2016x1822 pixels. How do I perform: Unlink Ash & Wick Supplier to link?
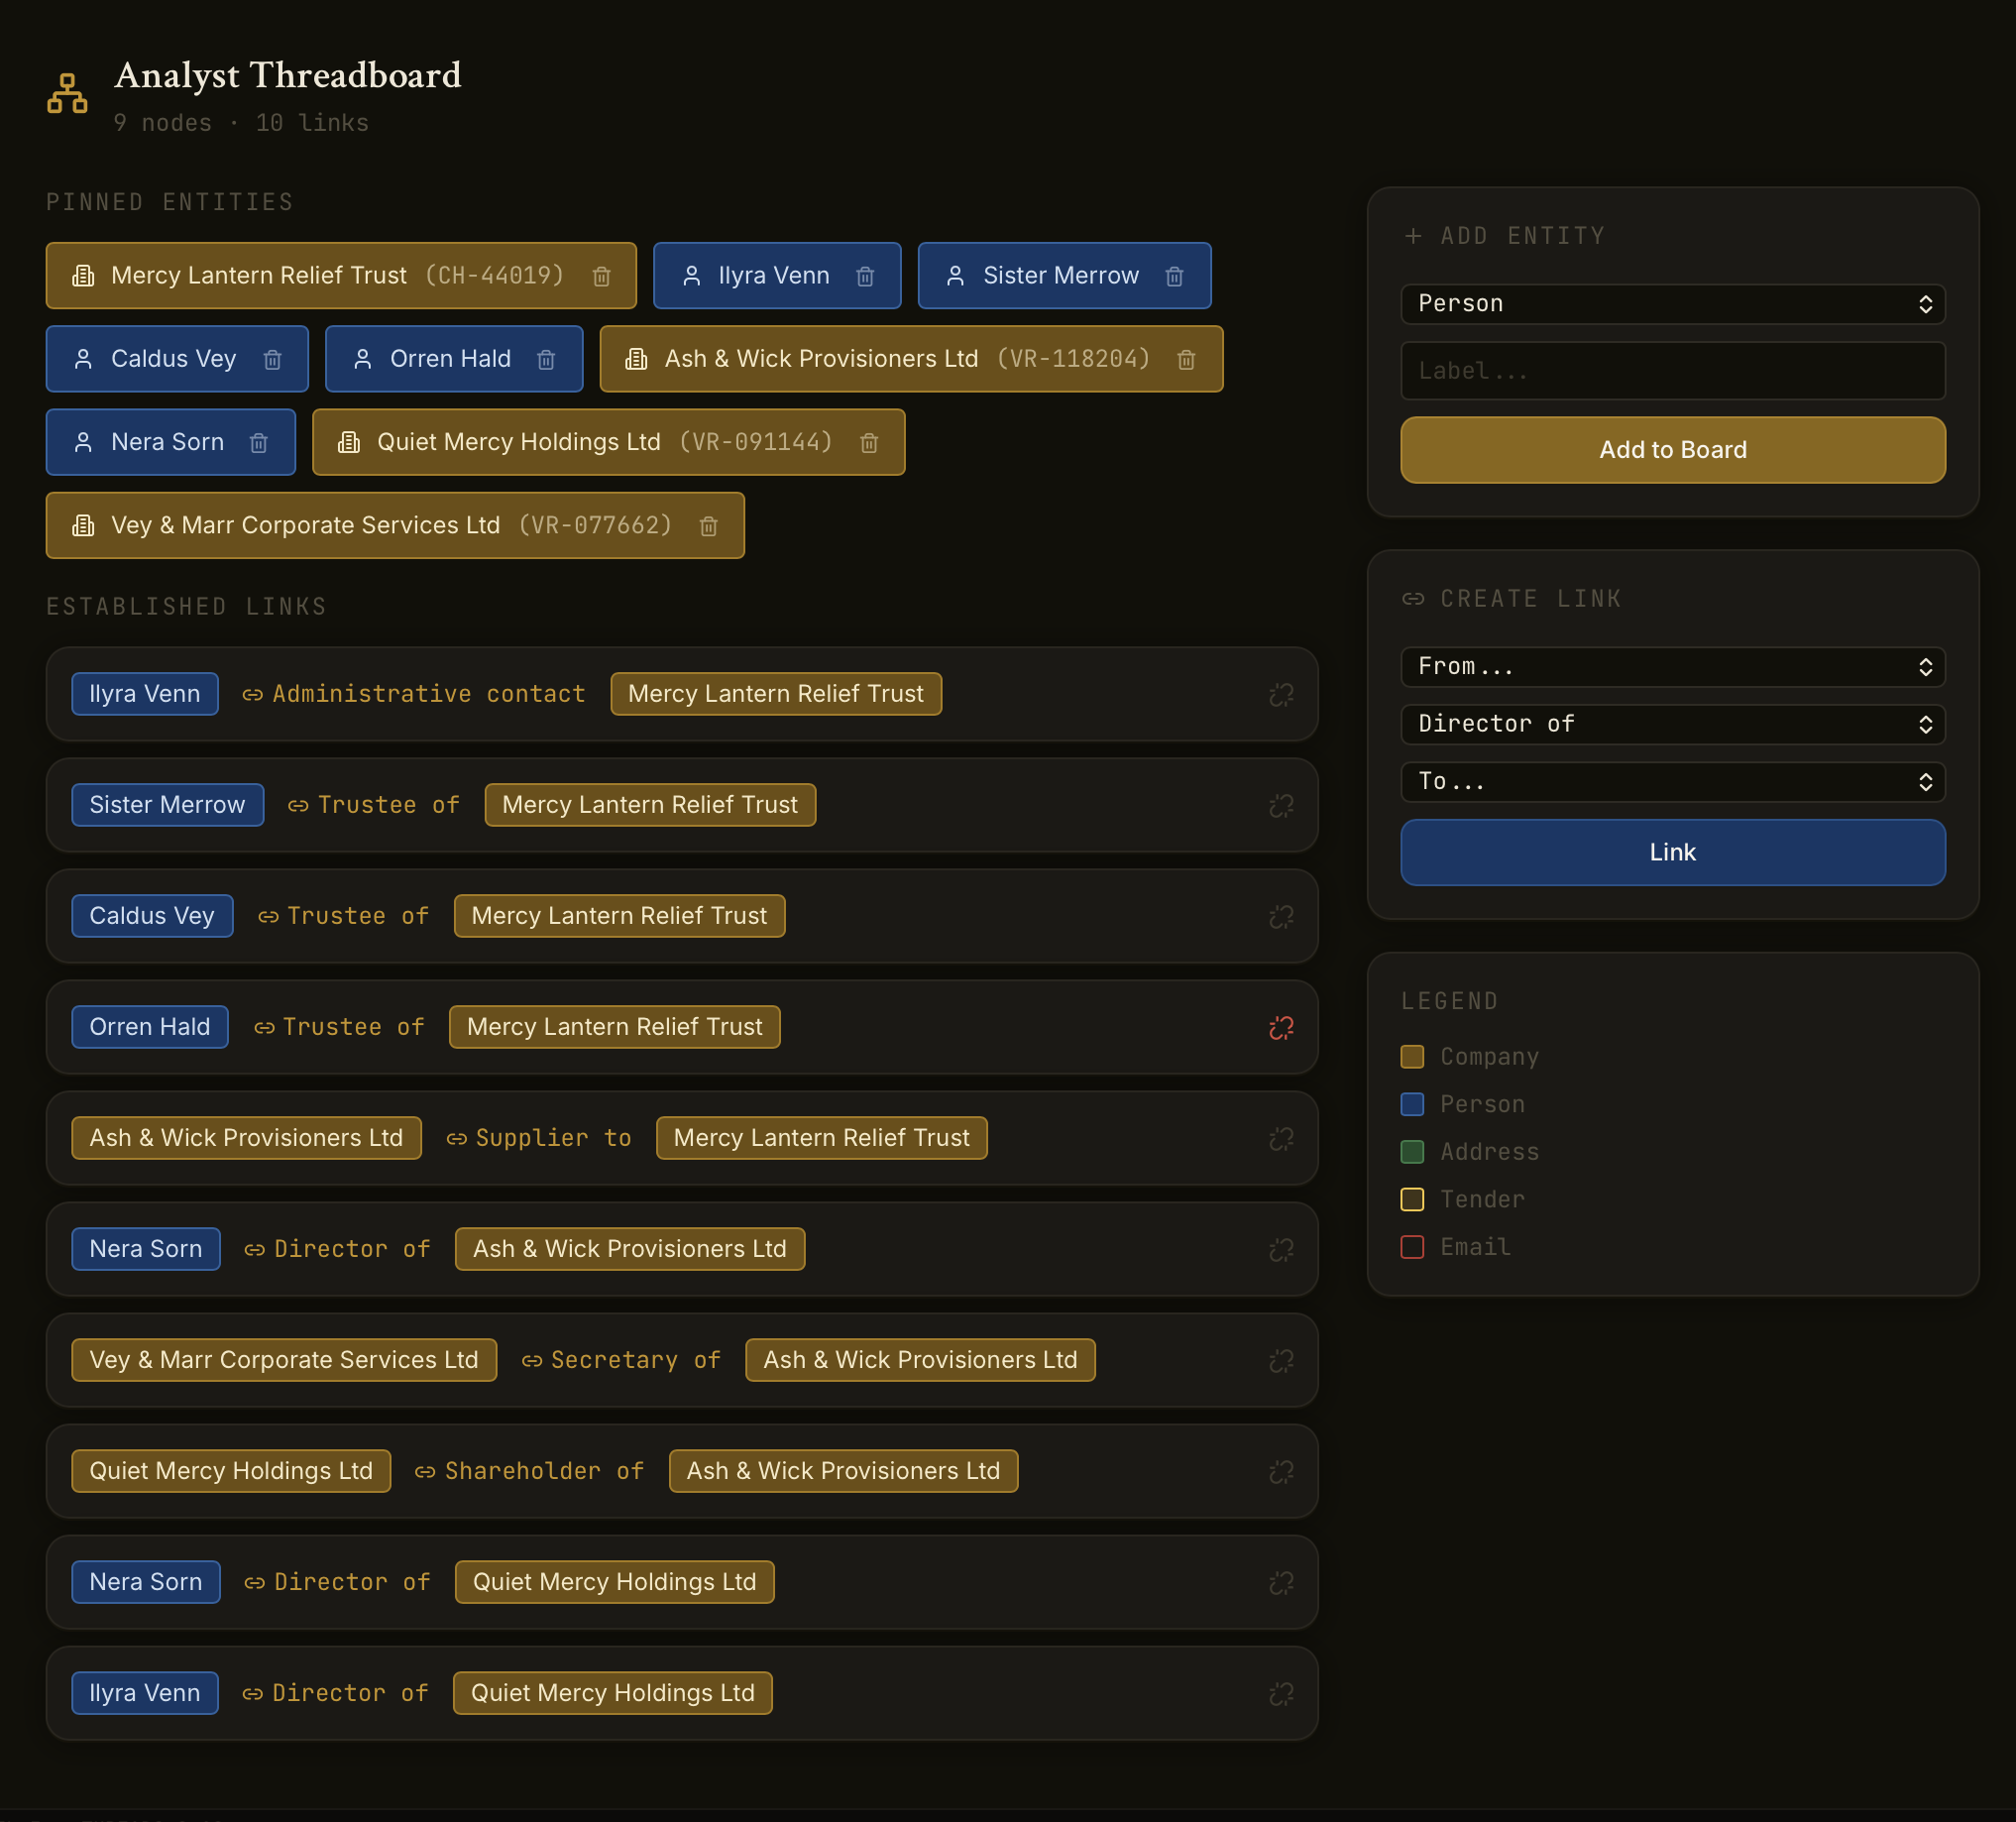[1281, 1138]
